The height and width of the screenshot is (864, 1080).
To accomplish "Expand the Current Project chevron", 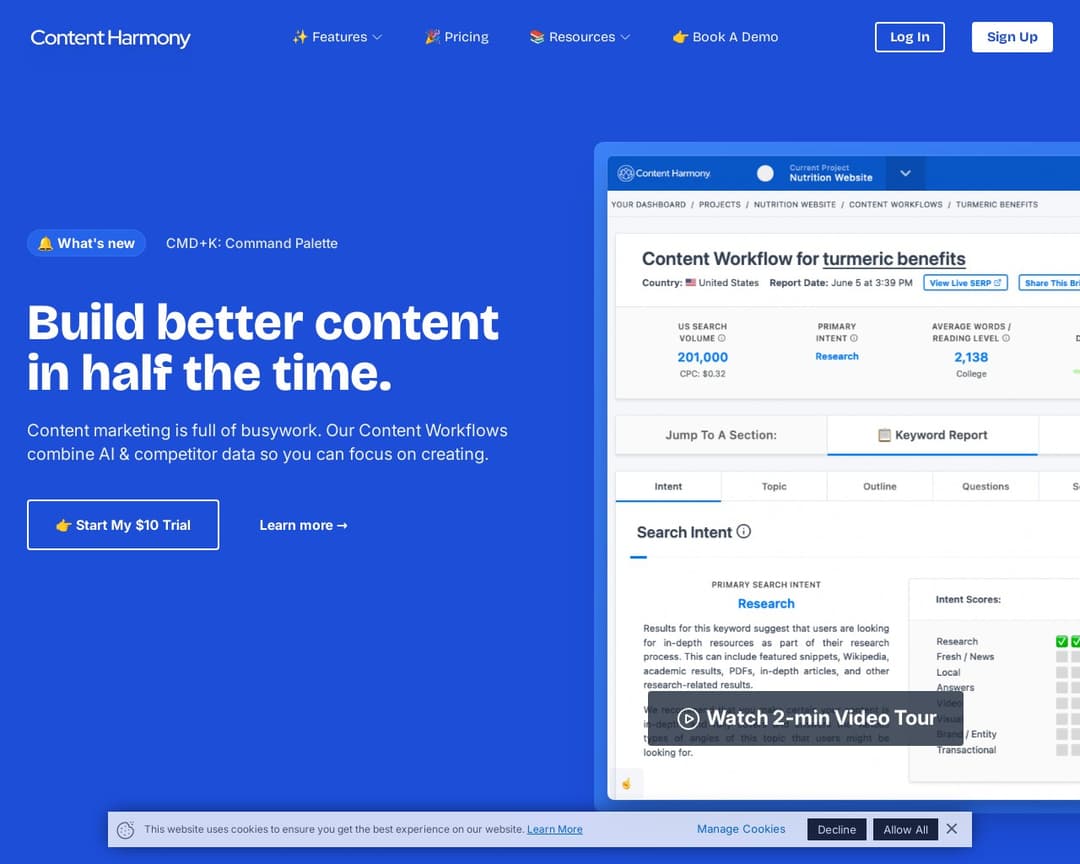I will click(905, 173).
